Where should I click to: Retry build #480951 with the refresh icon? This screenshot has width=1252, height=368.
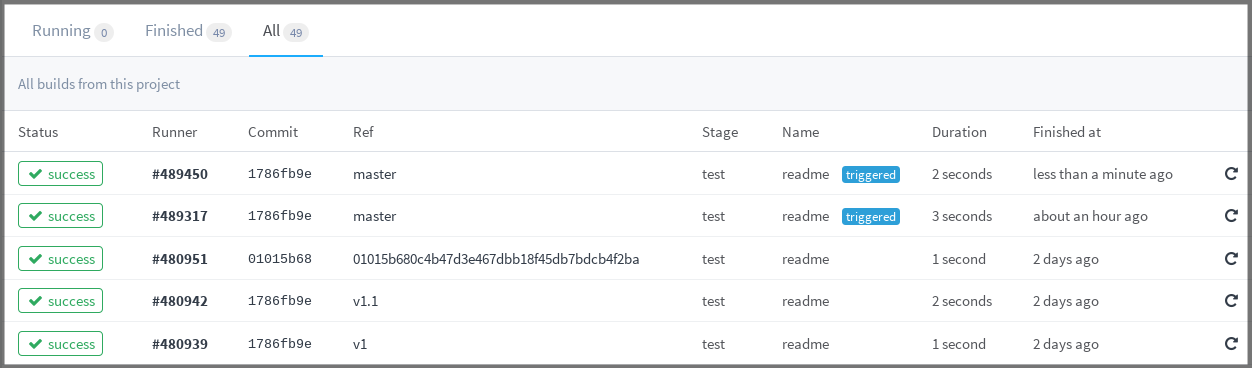click(1231, 259)
